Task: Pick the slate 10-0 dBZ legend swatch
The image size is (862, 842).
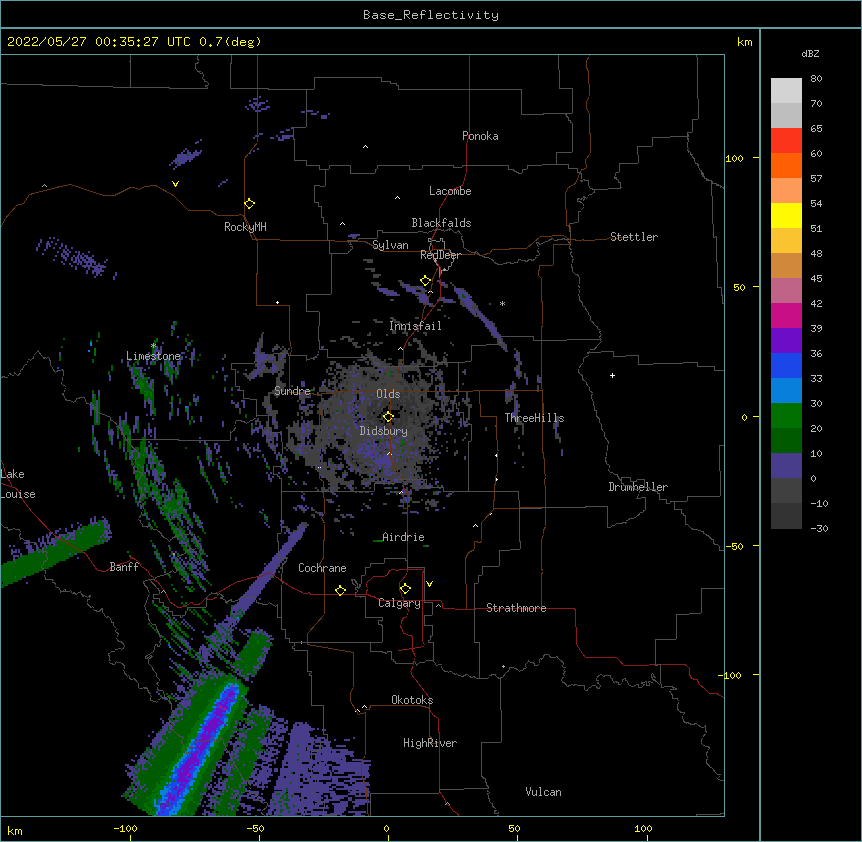Action: pos(786,466)
